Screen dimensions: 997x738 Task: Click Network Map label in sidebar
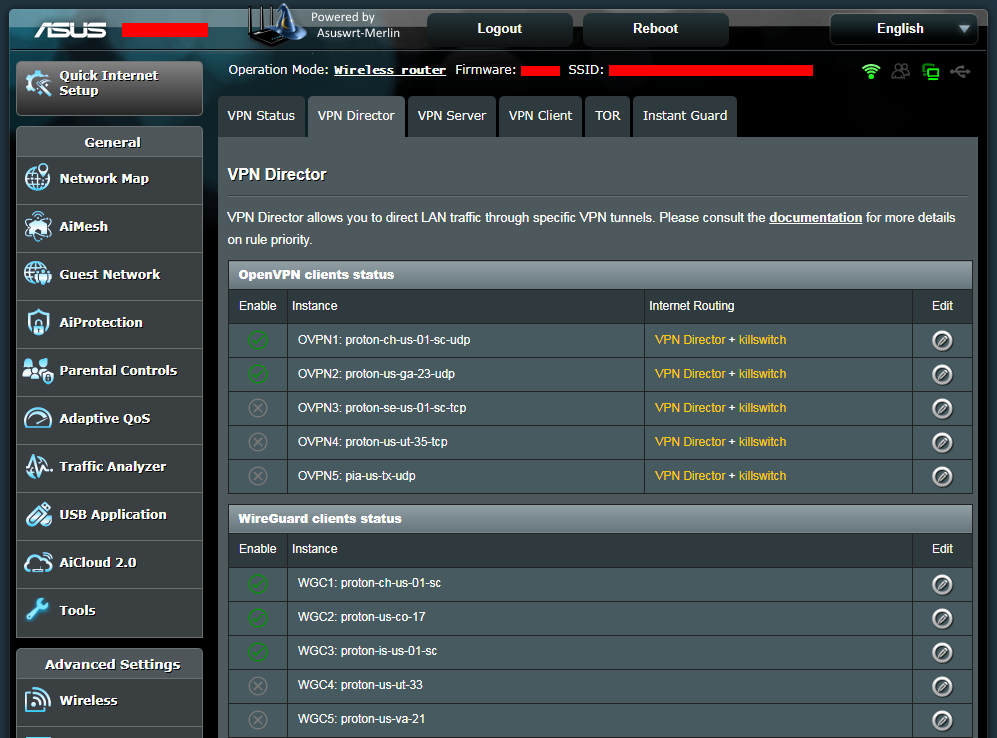(104, 179)
